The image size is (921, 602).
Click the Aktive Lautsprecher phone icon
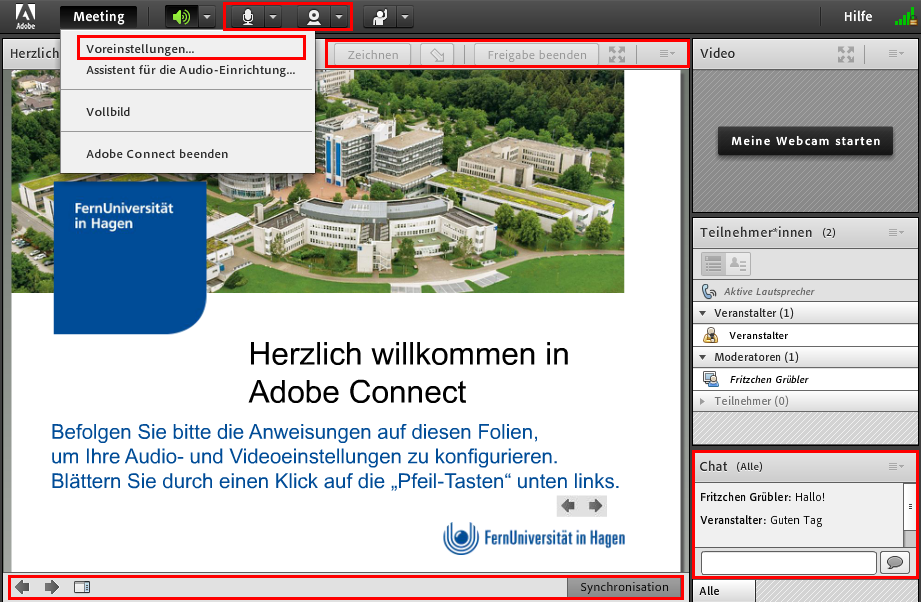tap(709, 291)
